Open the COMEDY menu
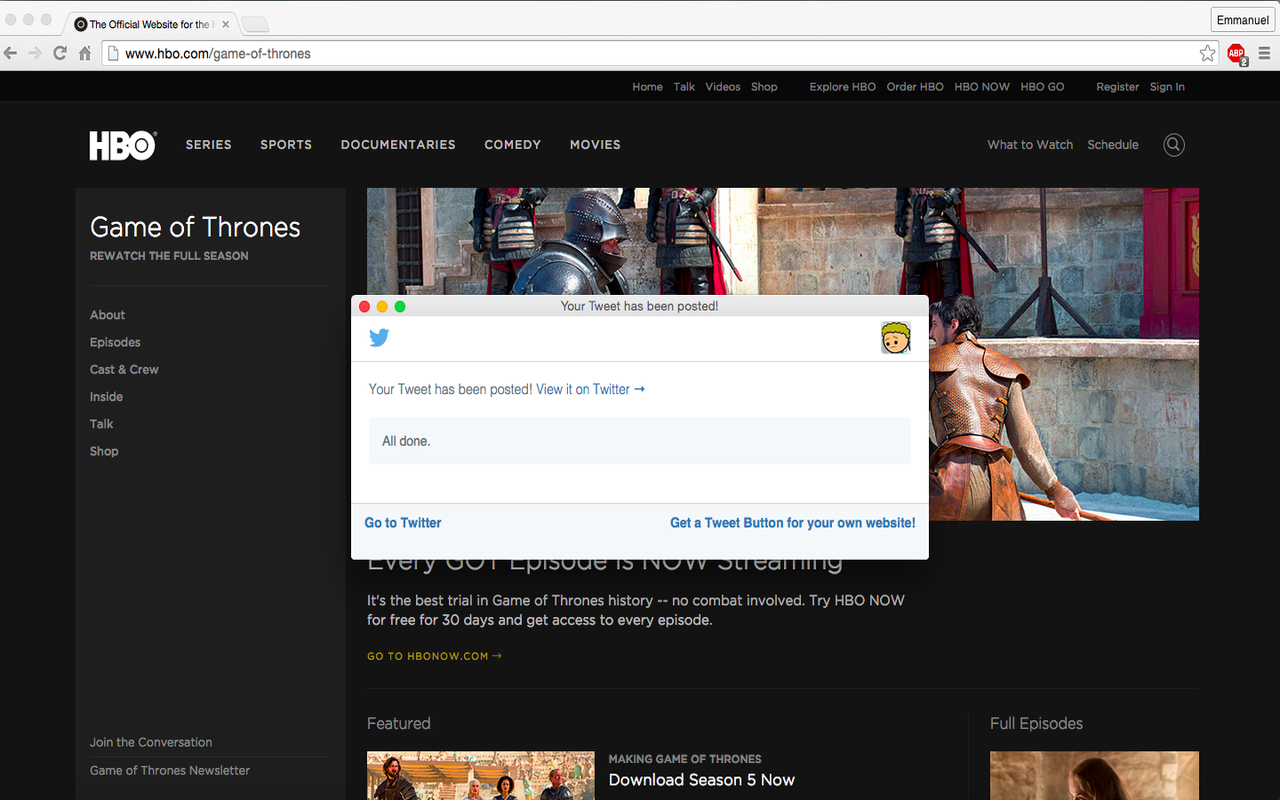 click(x=512, y=145)
